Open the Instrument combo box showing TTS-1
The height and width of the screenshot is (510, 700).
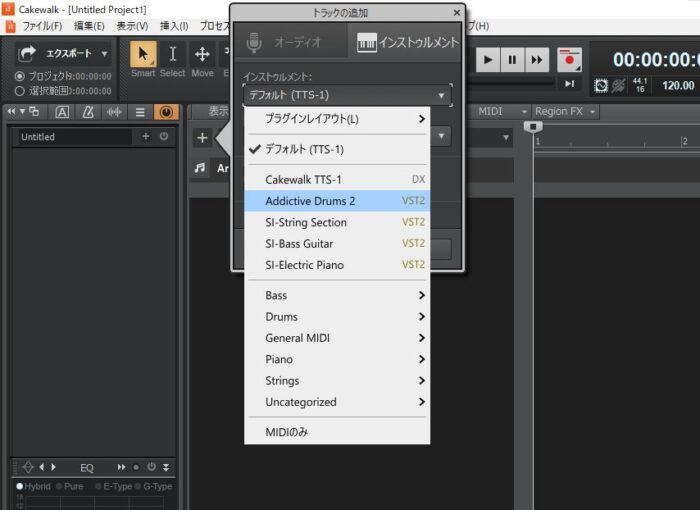pos(347,95)
